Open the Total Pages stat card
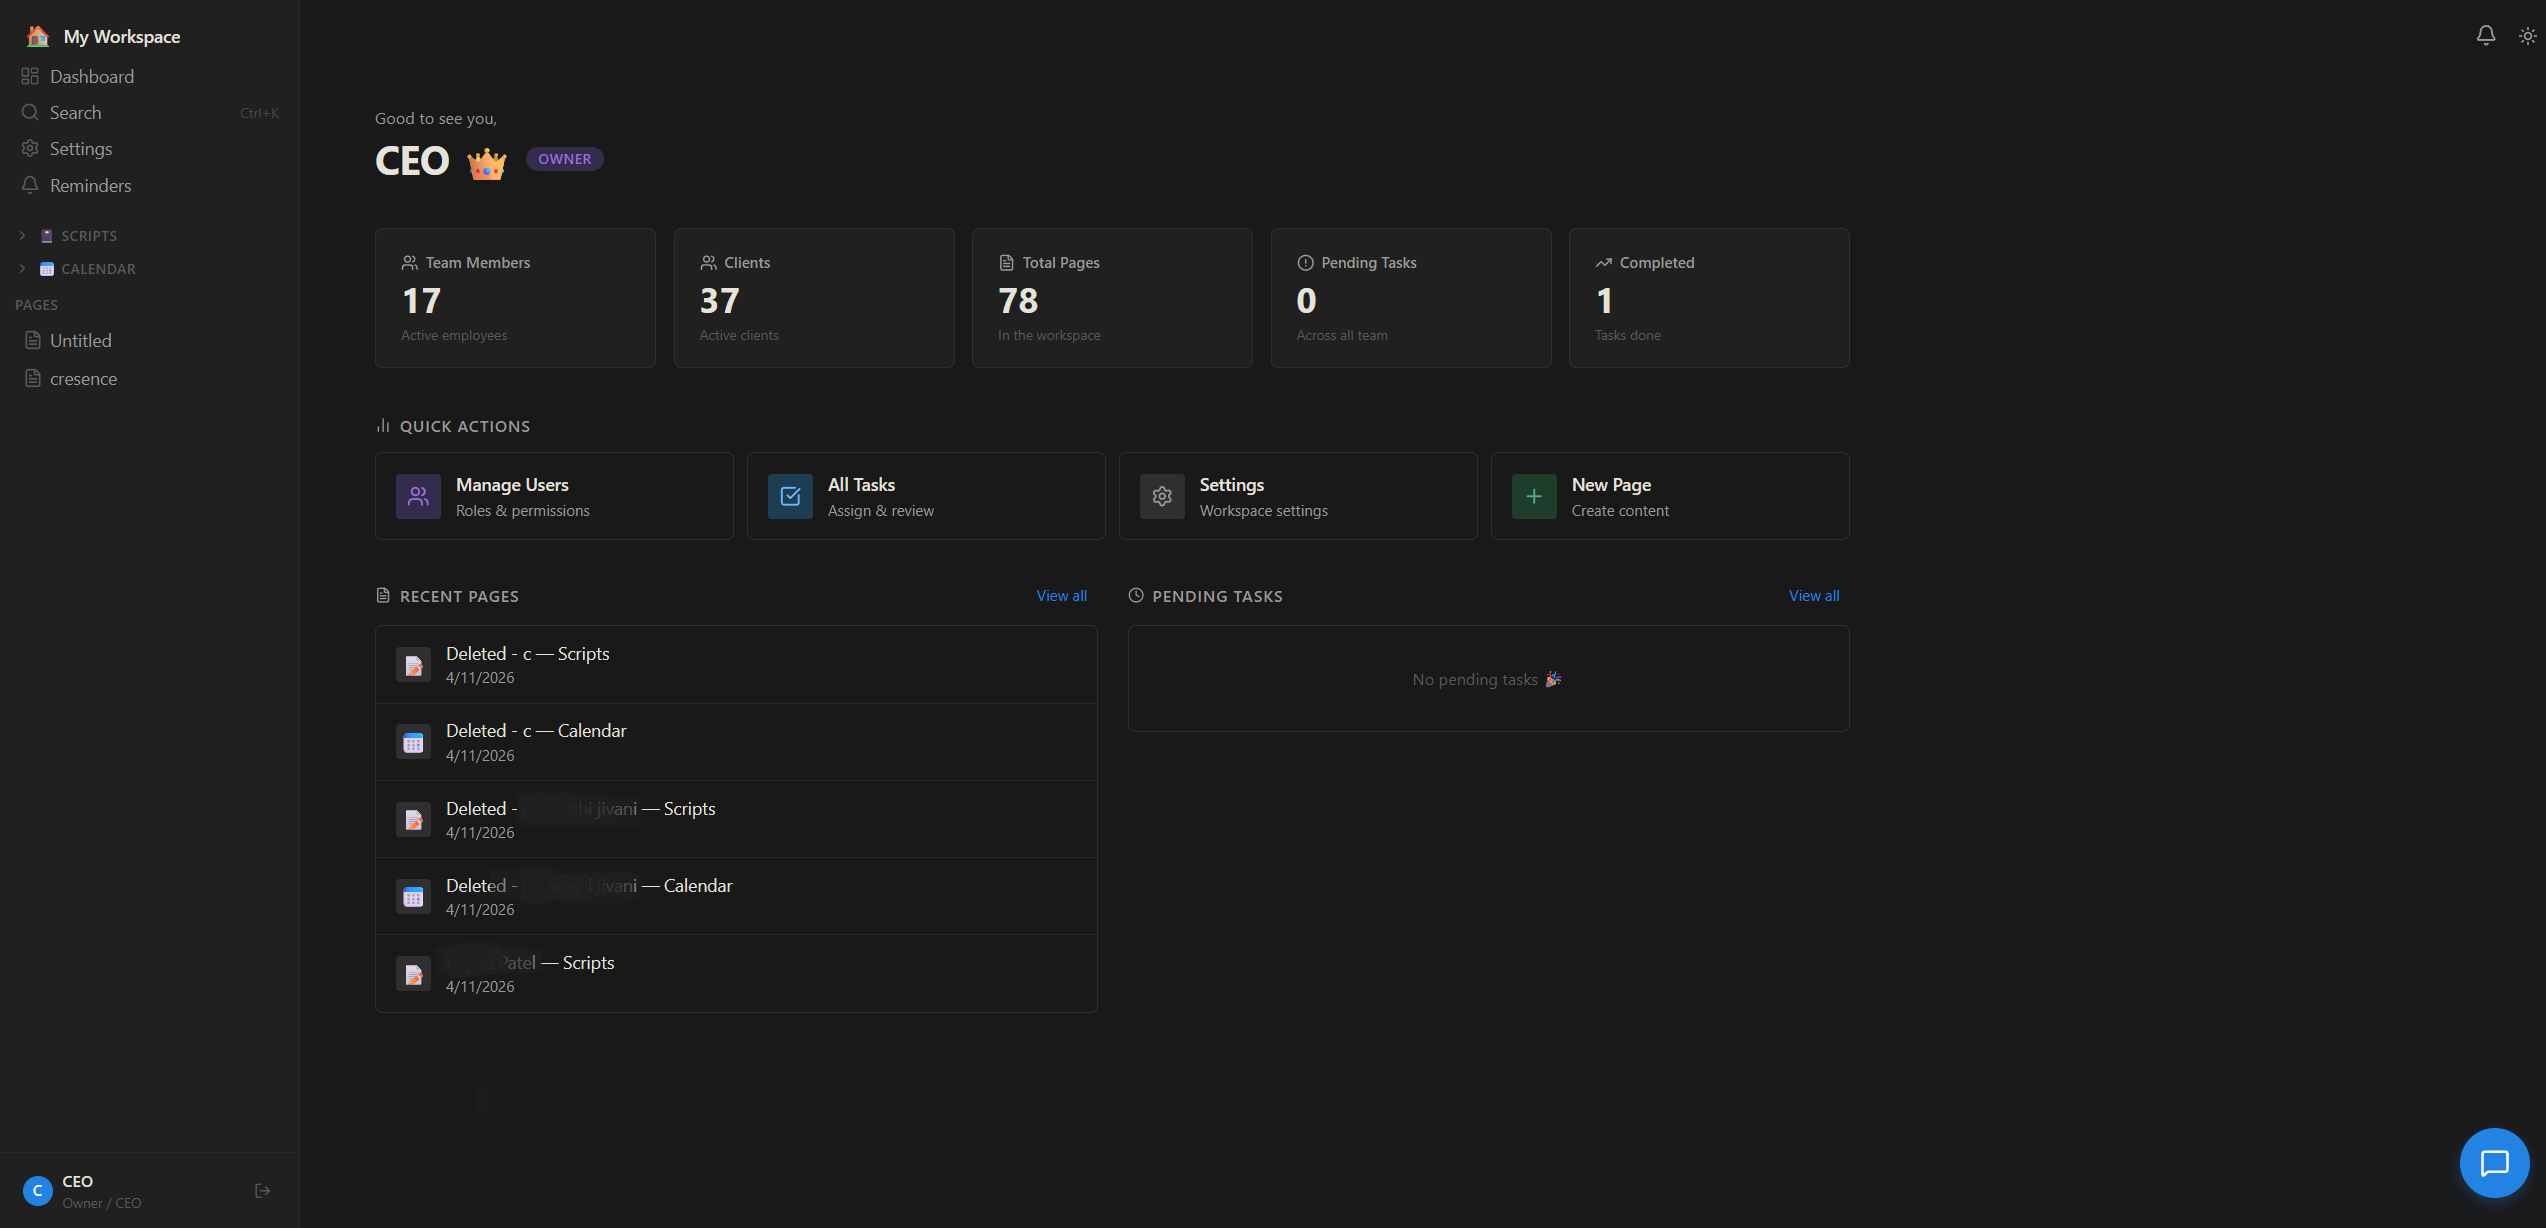Viewport: 2546px width, 1228px height. click(x=1112, y=298)
